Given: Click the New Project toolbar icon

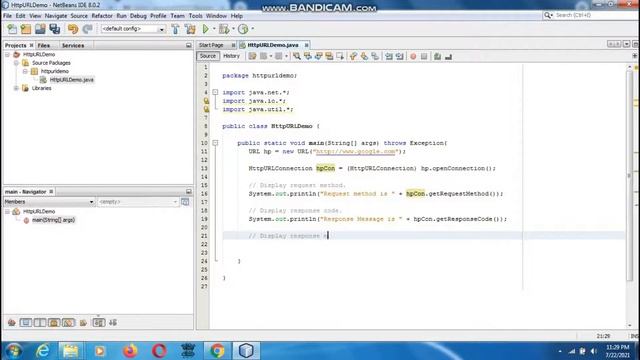Looking at the screenshot, I should pos(26,29).
